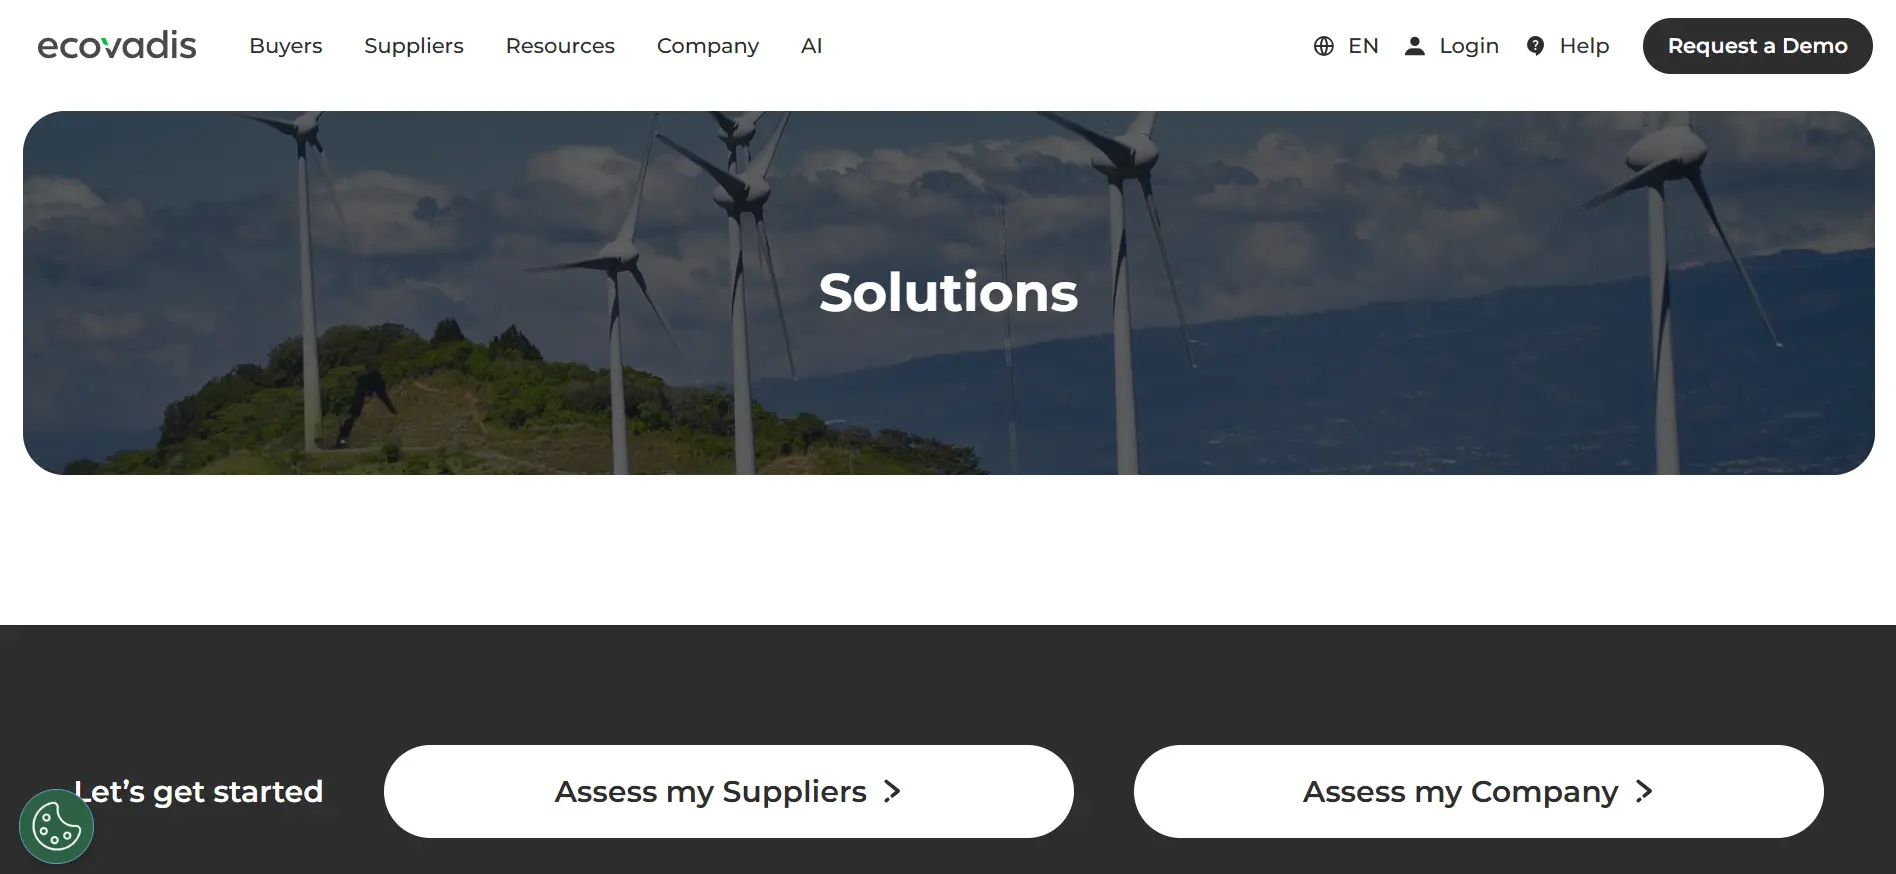Click the arrow on Assess my Suppliers
1896x874 pixels.
892,791
